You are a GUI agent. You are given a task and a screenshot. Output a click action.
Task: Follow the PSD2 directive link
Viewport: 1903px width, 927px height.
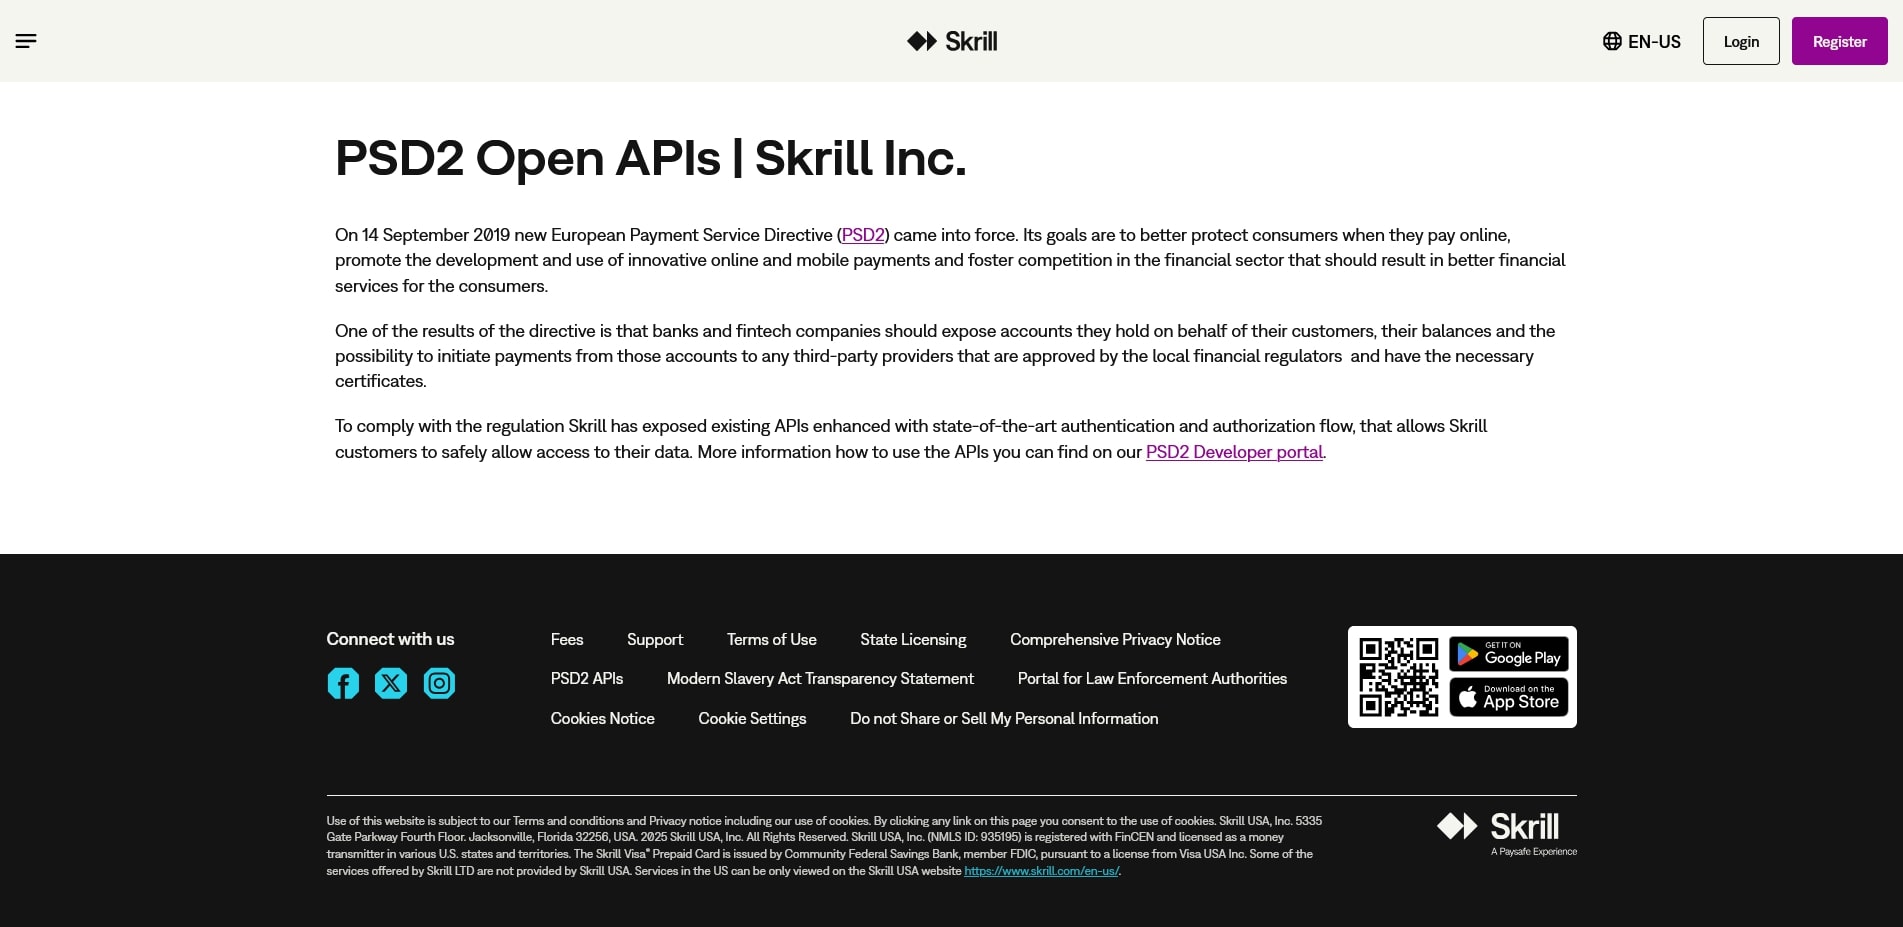(863, 235)
